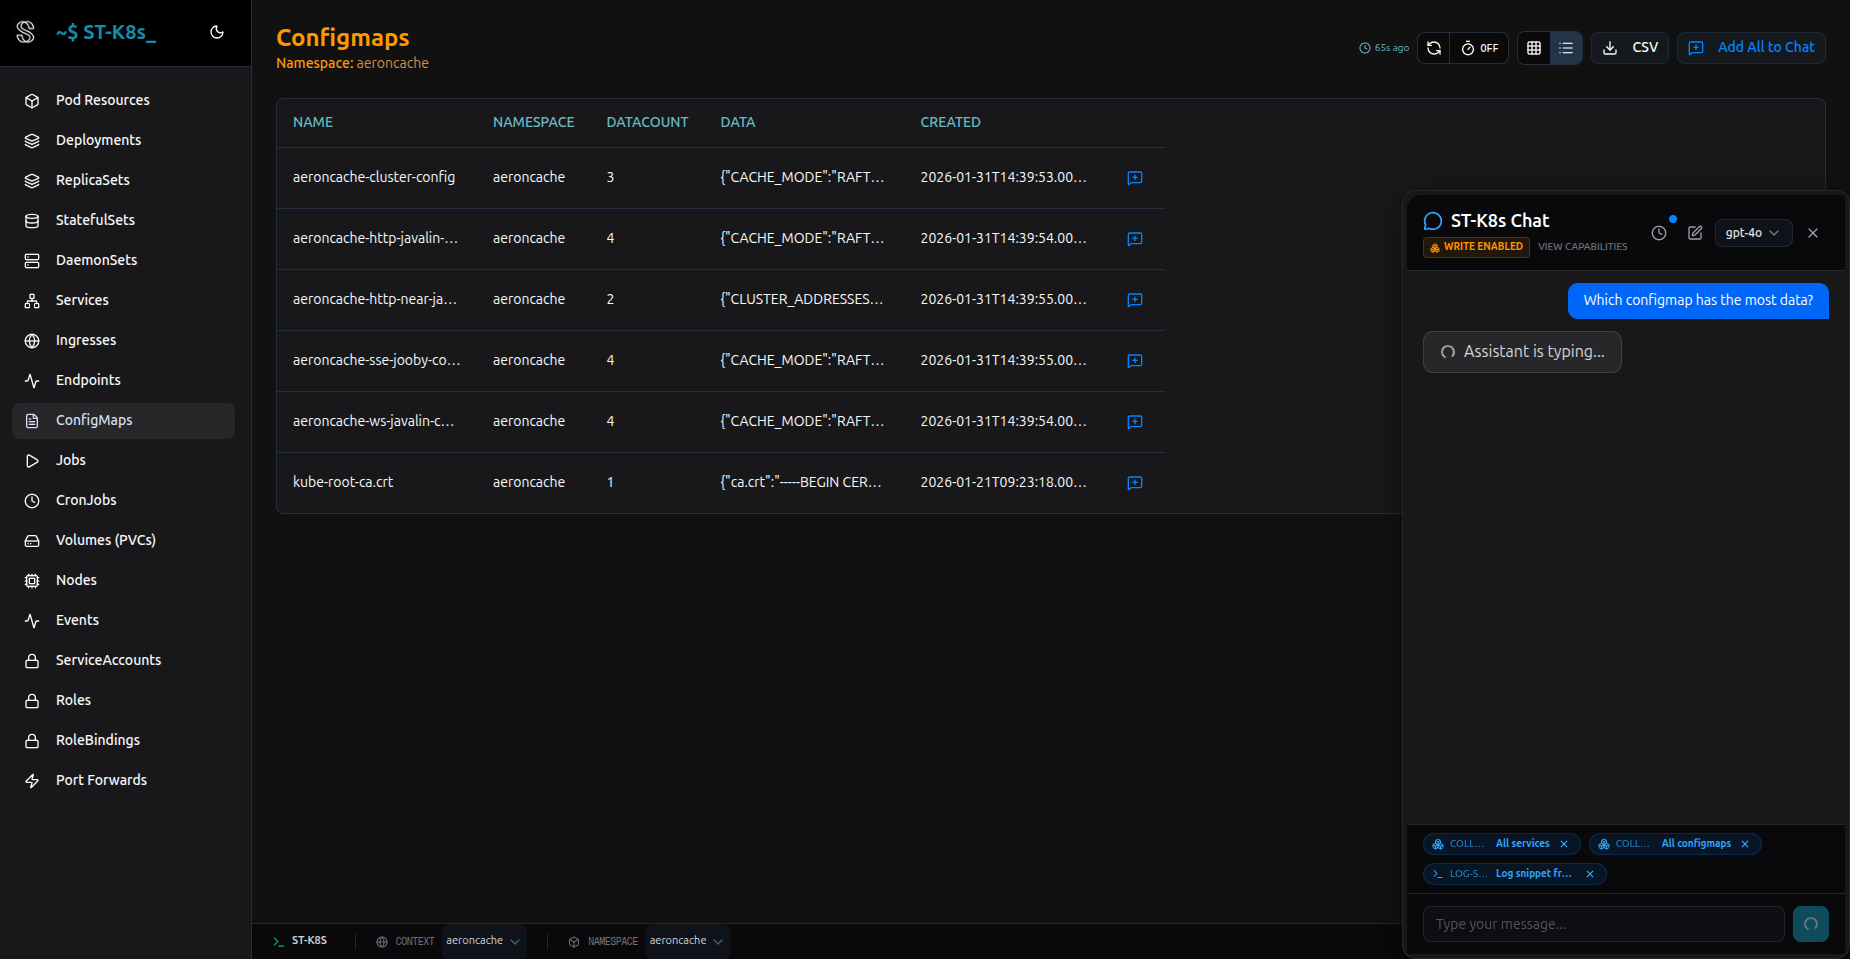Click CLUSTER_ADDRESSES data cell
Image resolution: width=1850 pixels, height=959 pixels.
pyautogui.click(x=802, y=299)
